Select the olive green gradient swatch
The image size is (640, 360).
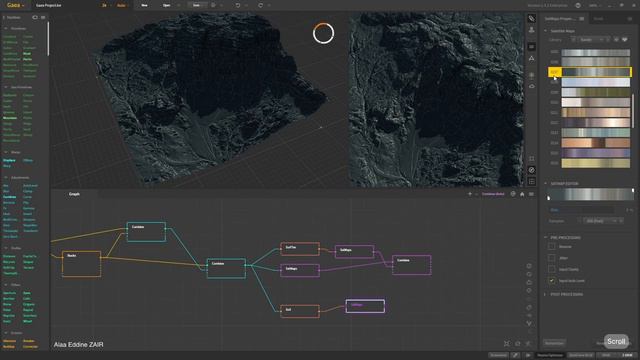click(596, 92)
